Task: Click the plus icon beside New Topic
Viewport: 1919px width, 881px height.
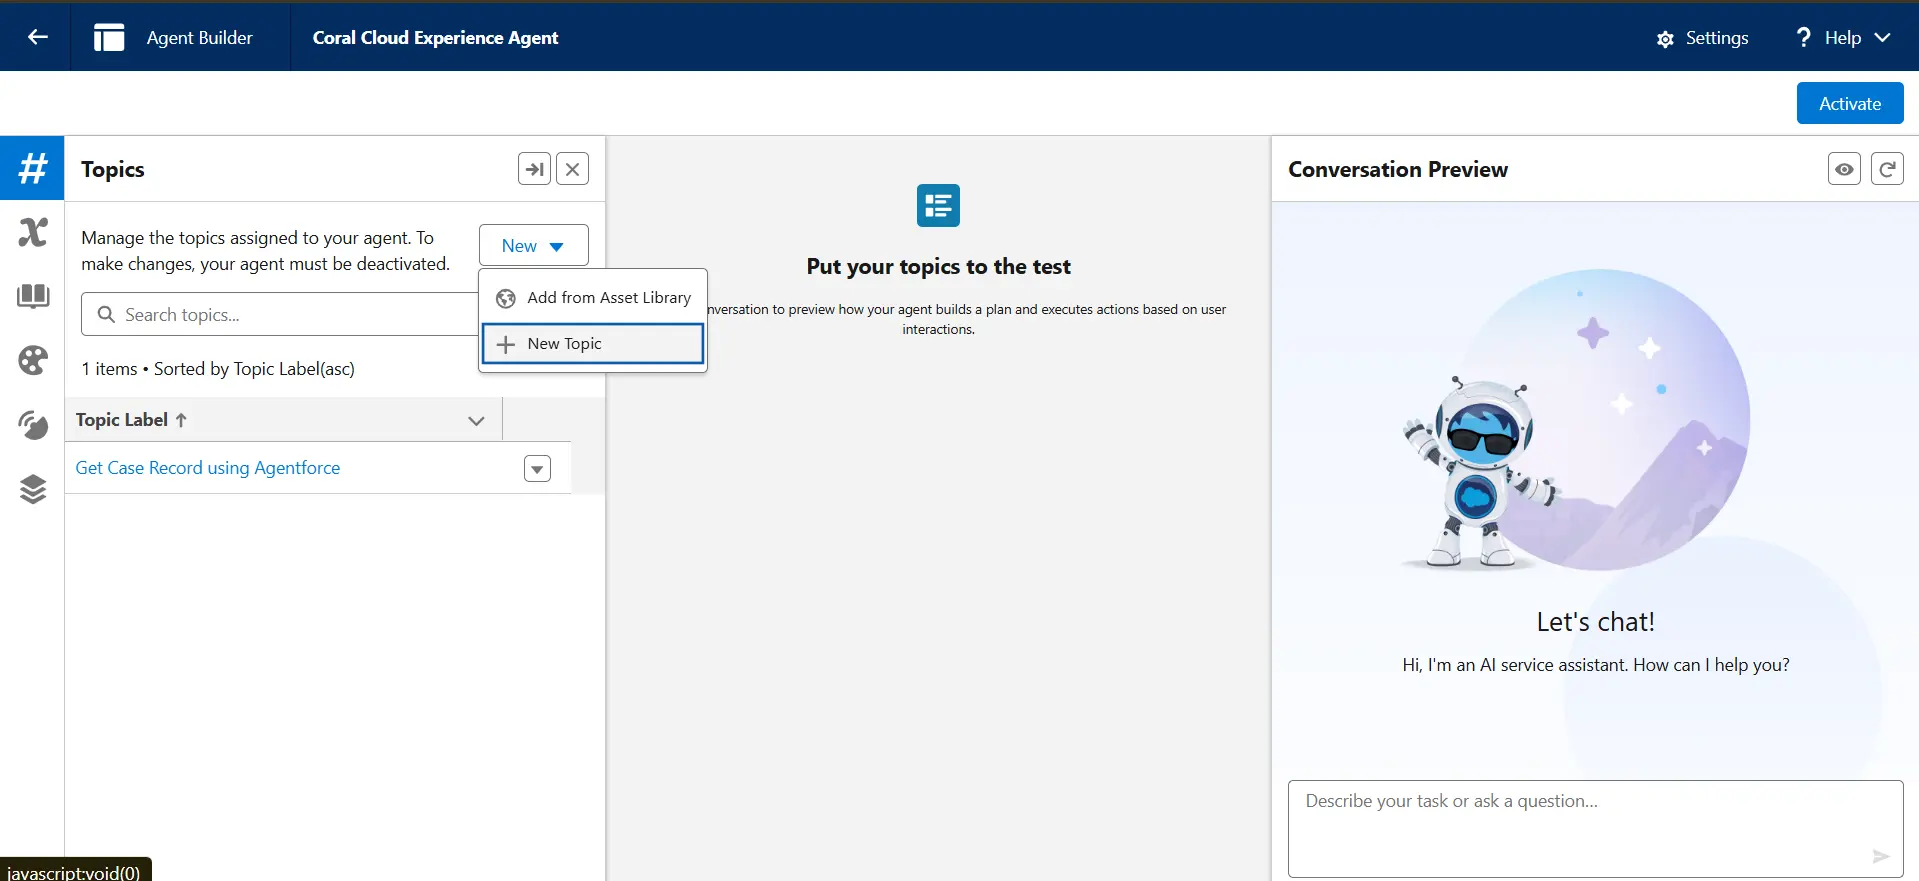Action: click(506, 344)
